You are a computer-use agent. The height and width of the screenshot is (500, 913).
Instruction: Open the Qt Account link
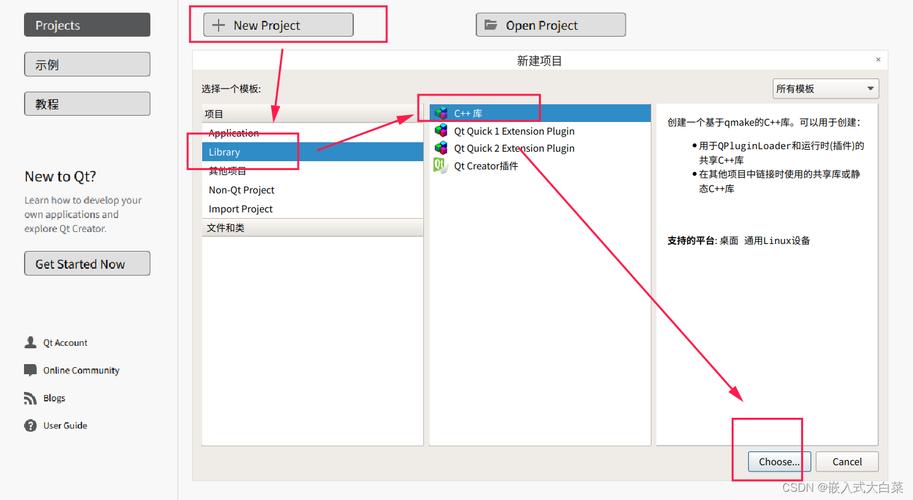pyautogui.click(x=65, y=343)
